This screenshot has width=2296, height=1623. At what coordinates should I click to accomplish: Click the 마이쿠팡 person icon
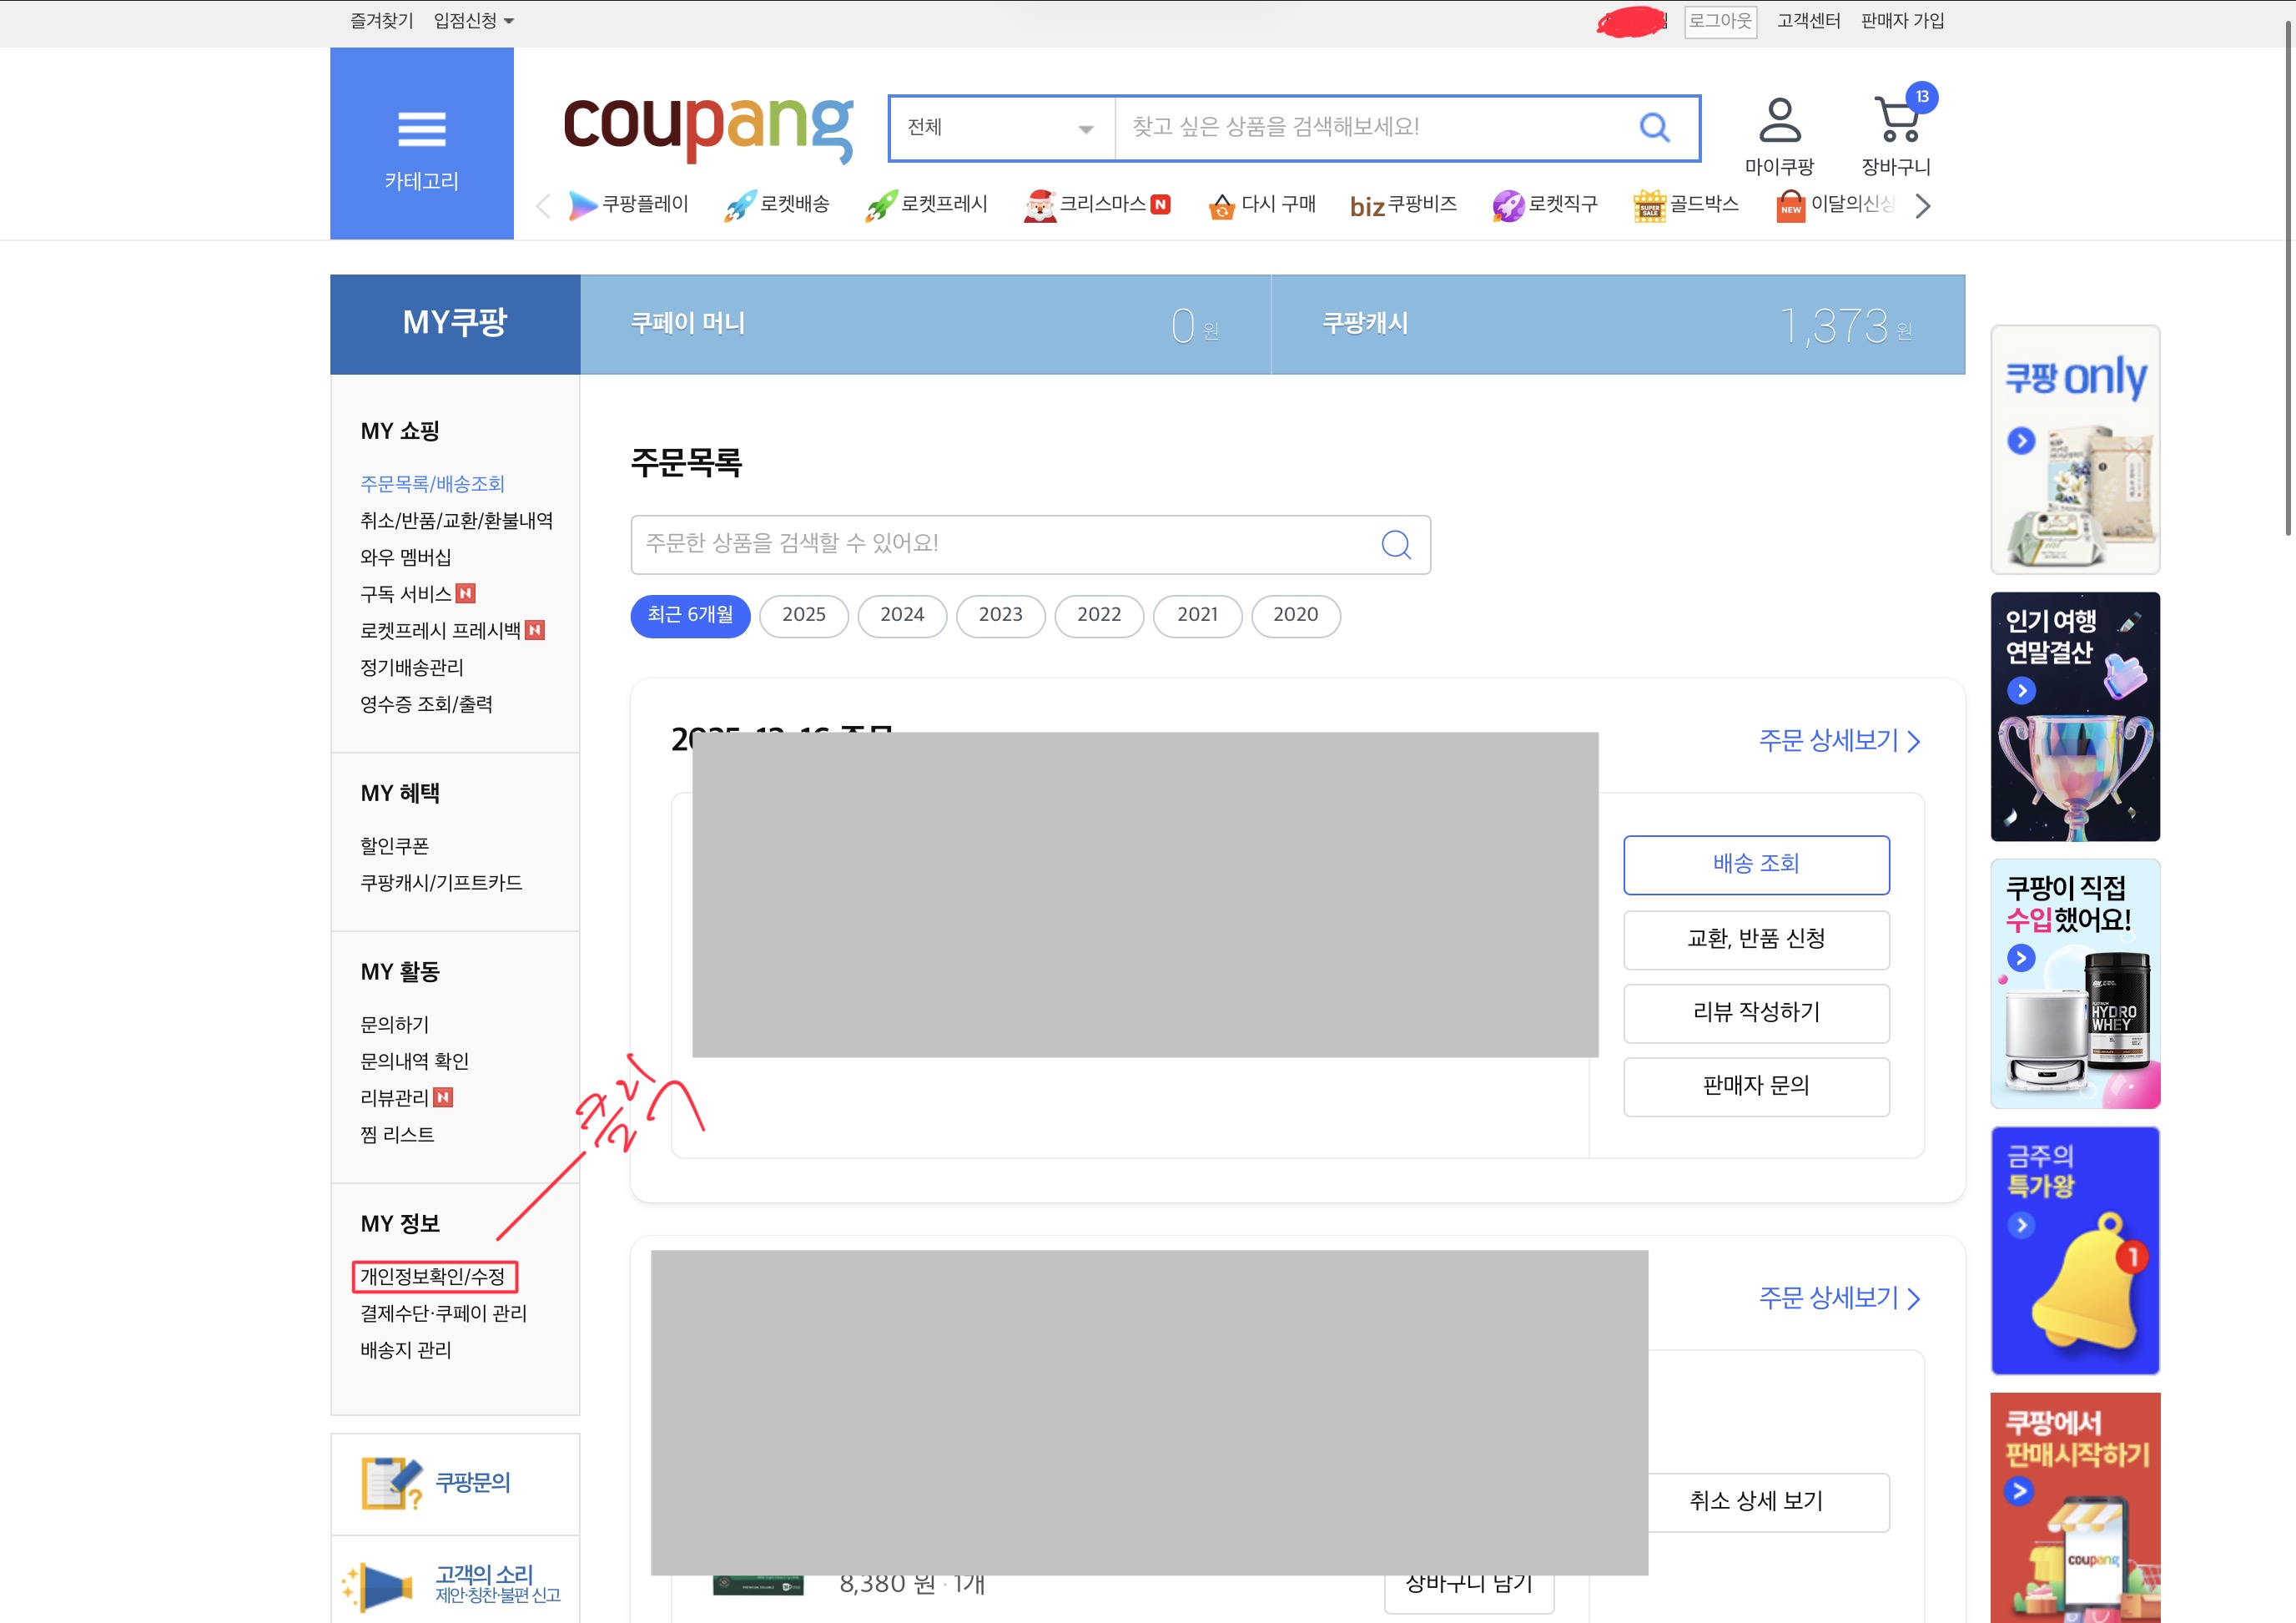(1779, 121)
